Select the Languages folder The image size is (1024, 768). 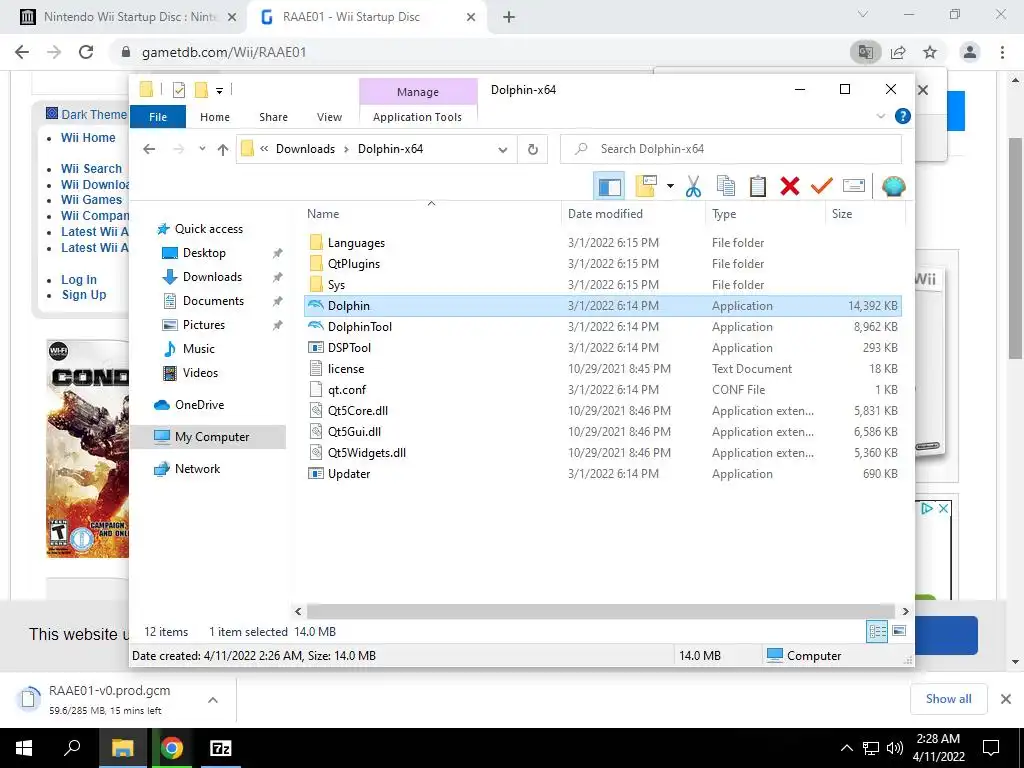click(602, 242)
